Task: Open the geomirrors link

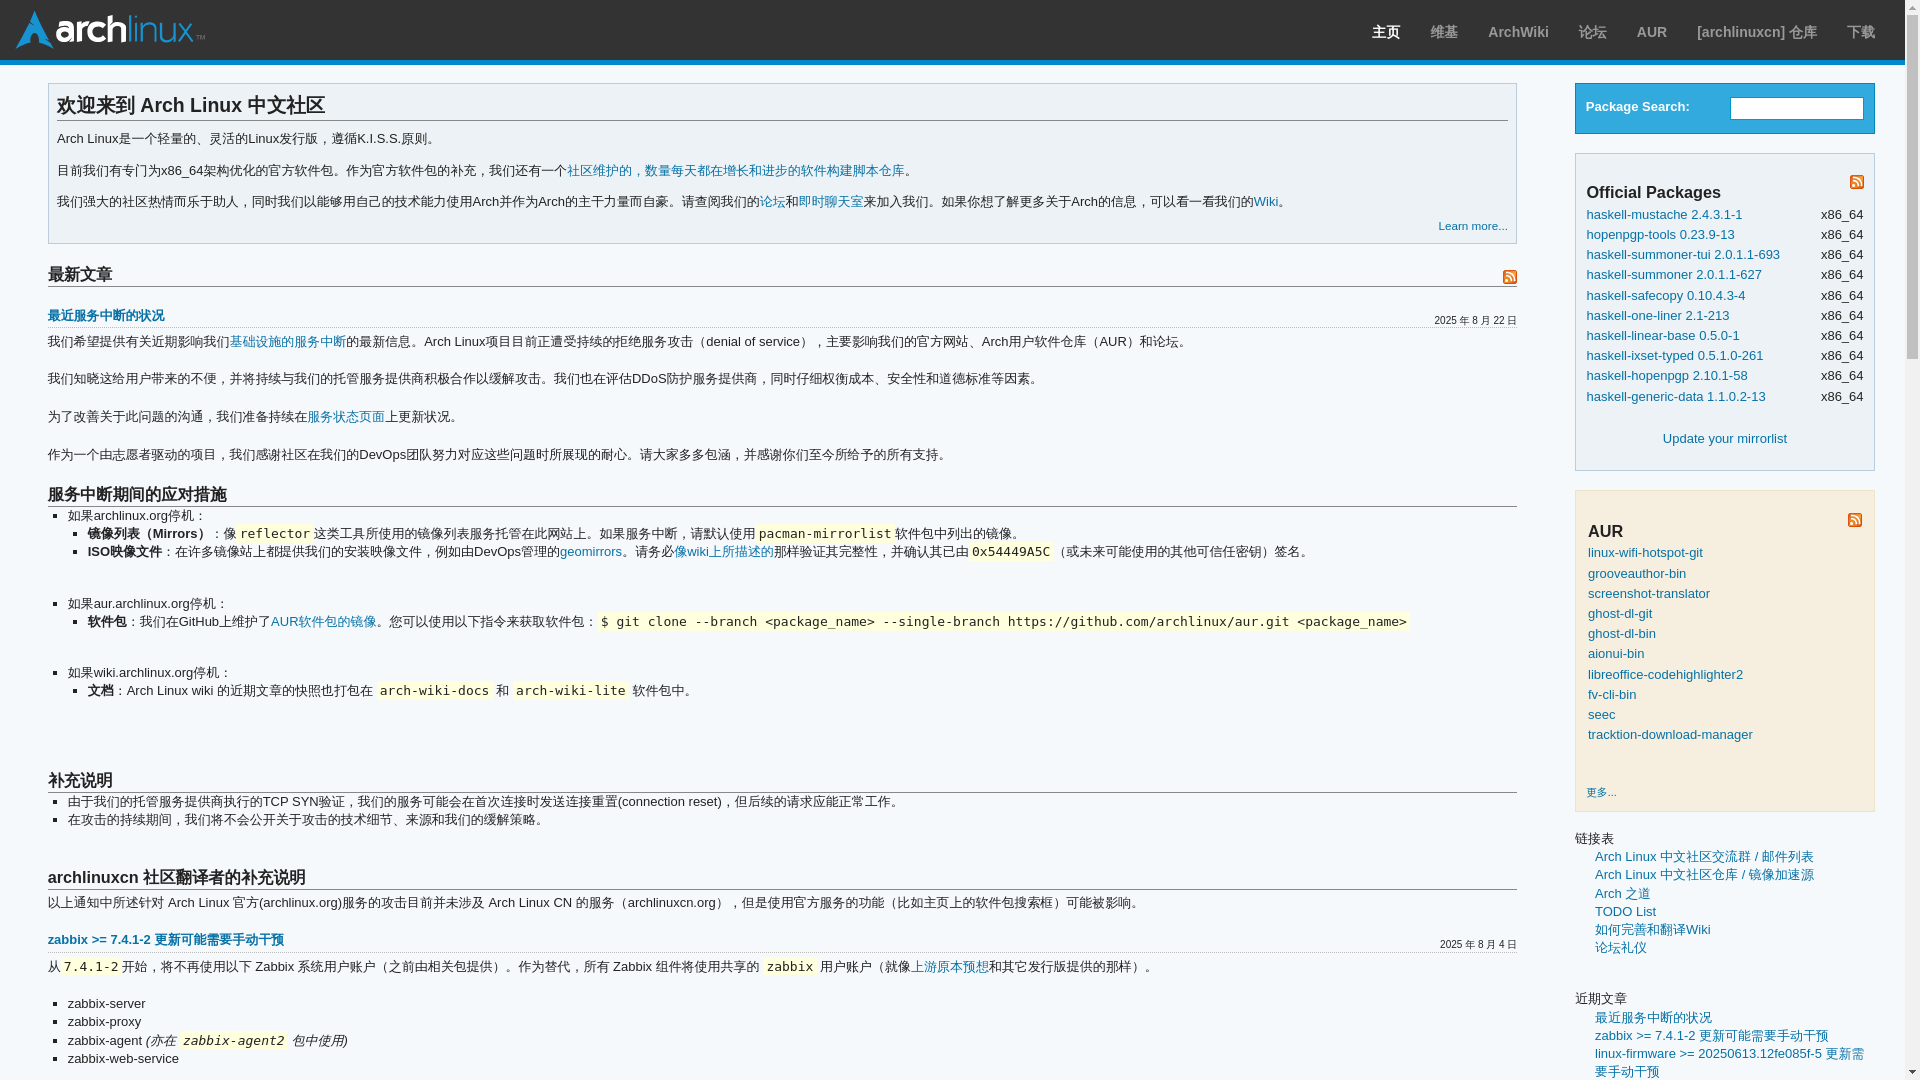Action: 590,552
